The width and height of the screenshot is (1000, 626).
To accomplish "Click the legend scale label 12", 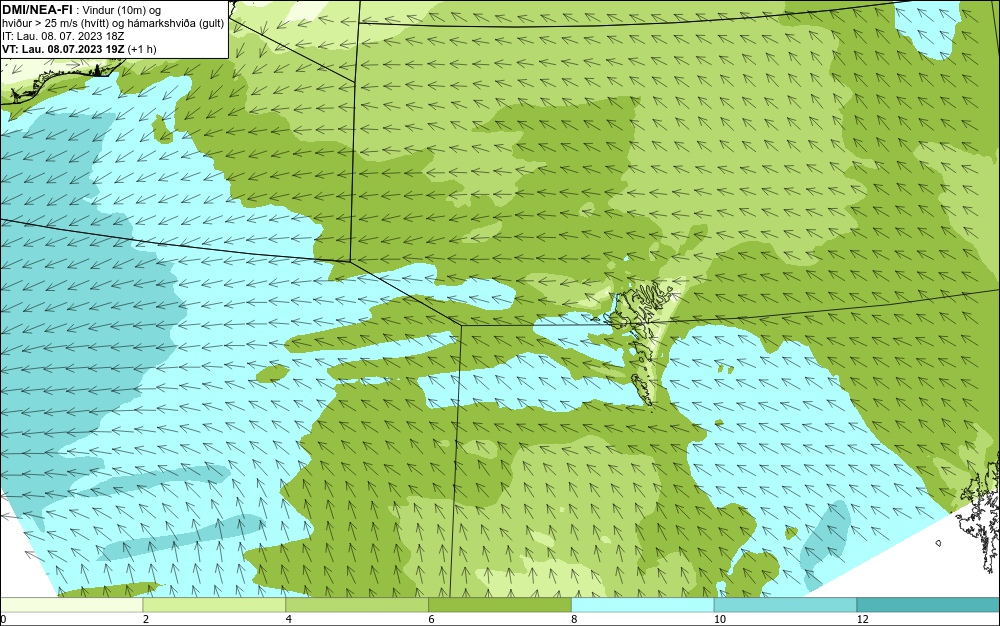I will 863,619.
